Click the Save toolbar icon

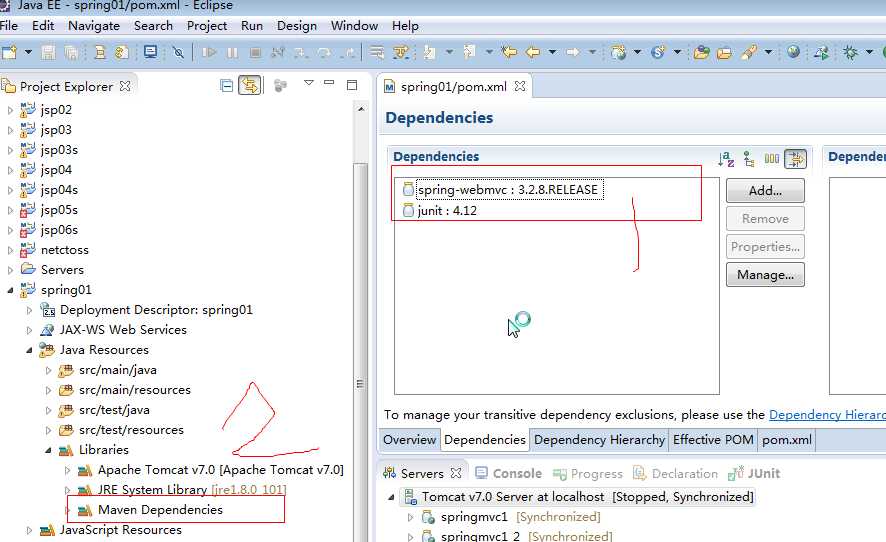[48, 53]
